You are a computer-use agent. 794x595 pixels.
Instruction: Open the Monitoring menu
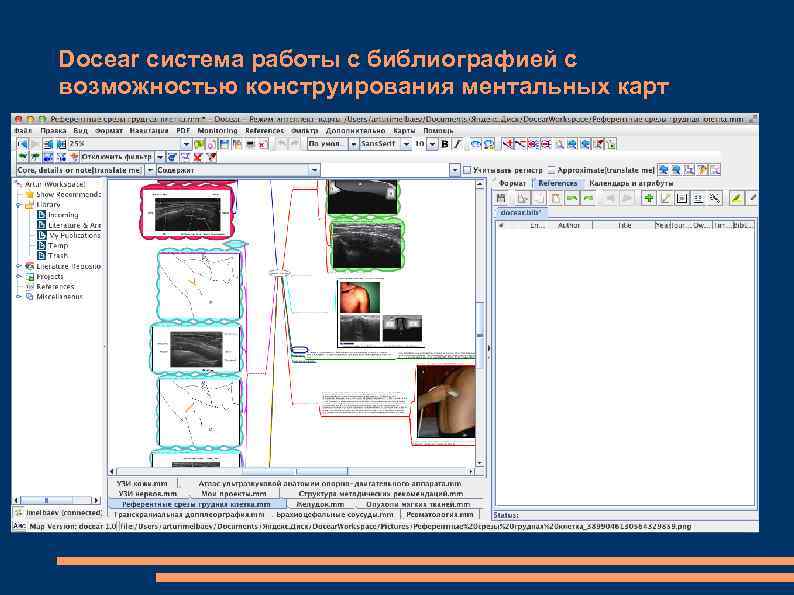pyautogui.click(x=217, y=131)
